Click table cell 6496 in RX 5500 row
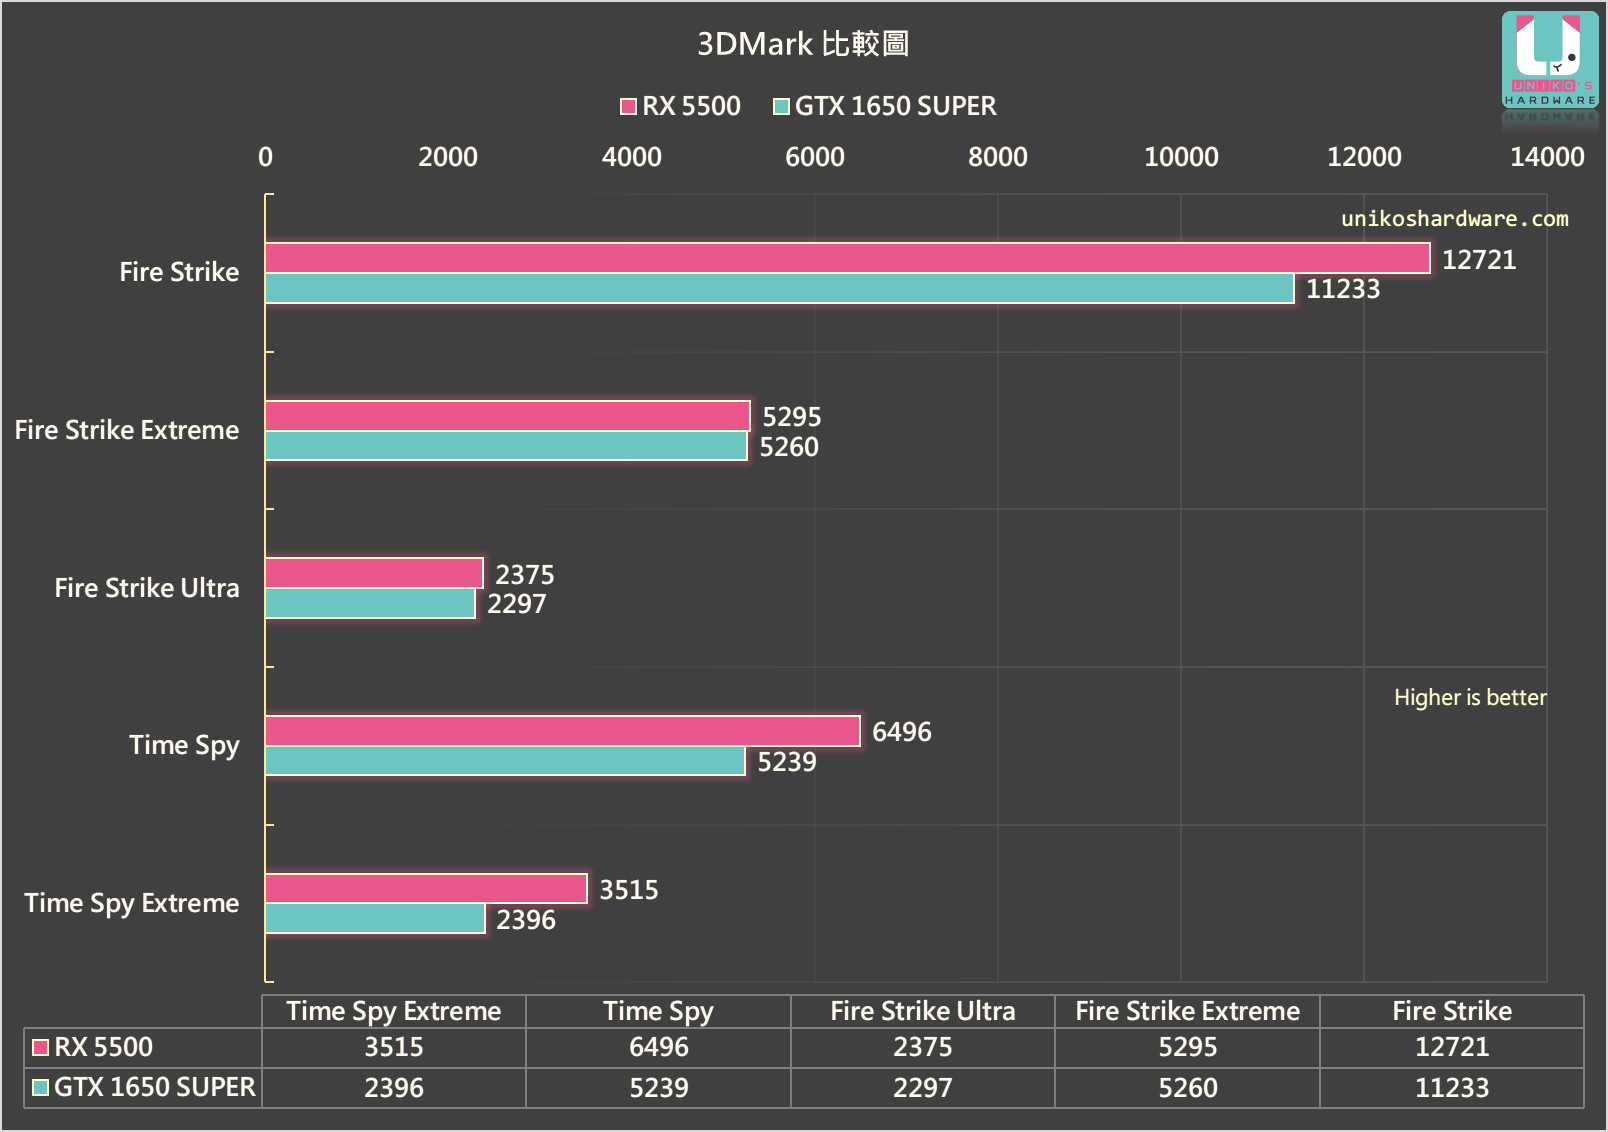Image resolution: width=1608 pixels, height=1132 pixels. pos(659,1047)
